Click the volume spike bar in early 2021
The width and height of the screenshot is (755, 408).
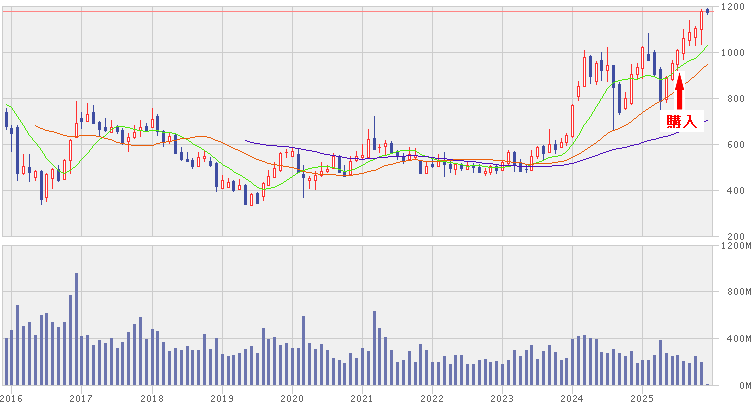pos(375,348)
